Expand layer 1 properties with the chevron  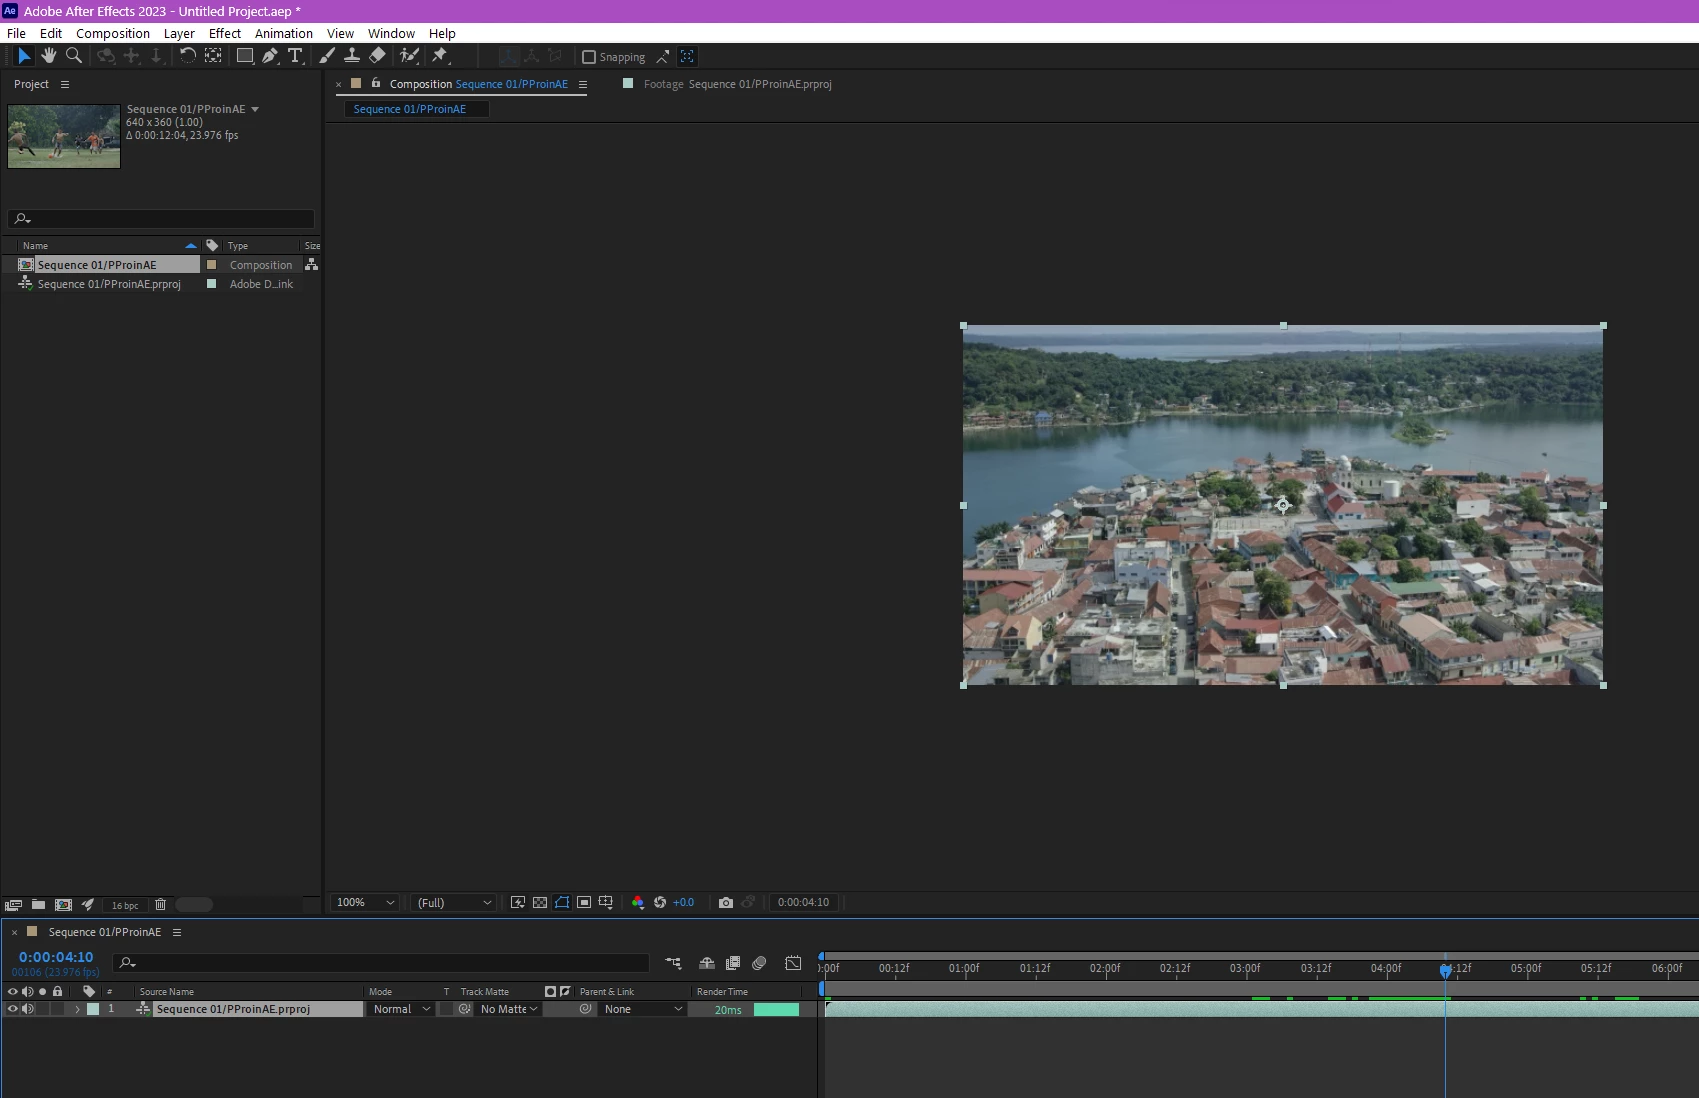pos(77,1009)
